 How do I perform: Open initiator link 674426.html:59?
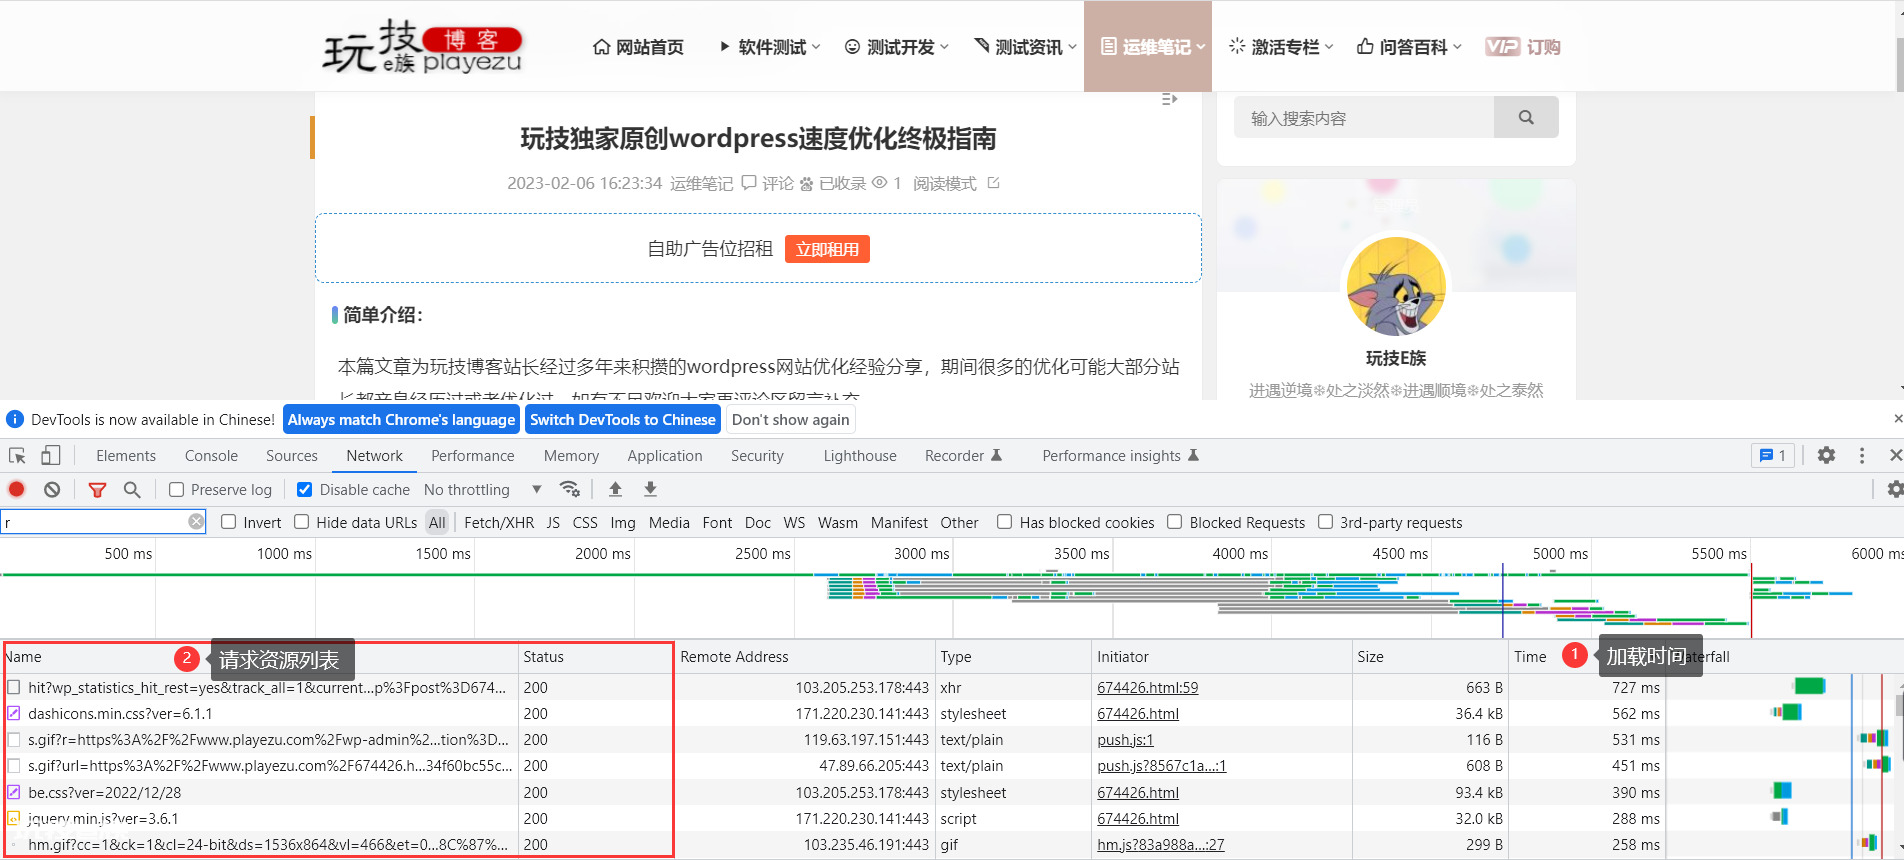coord(1147,688)
